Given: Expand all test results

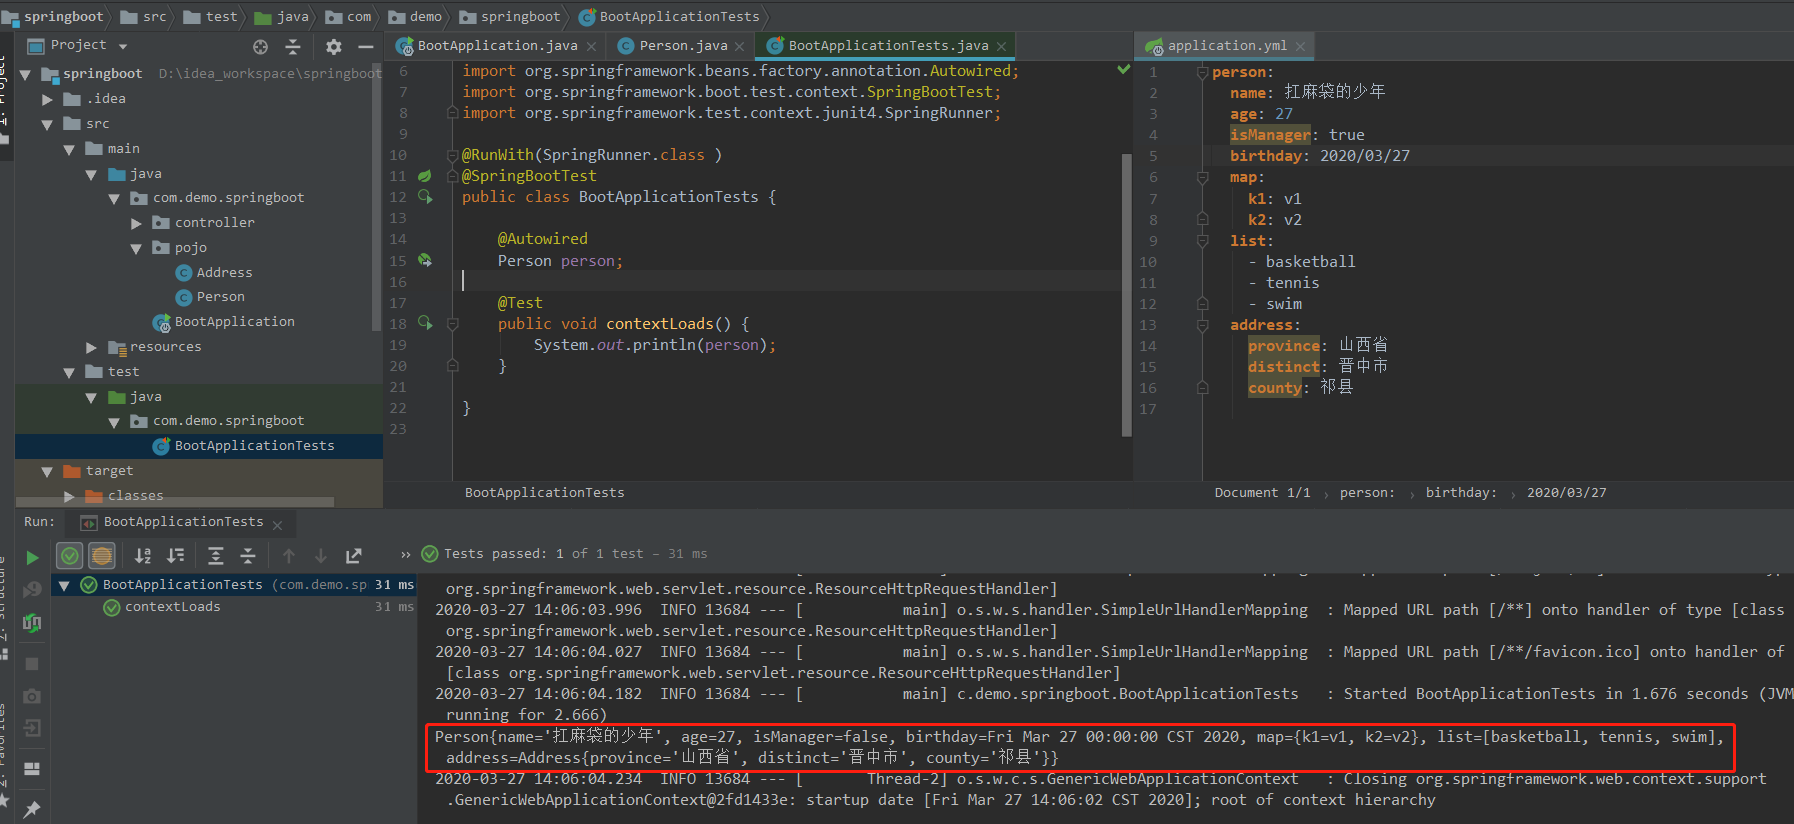Looking at the screenshot, I should tap(215, 555).
